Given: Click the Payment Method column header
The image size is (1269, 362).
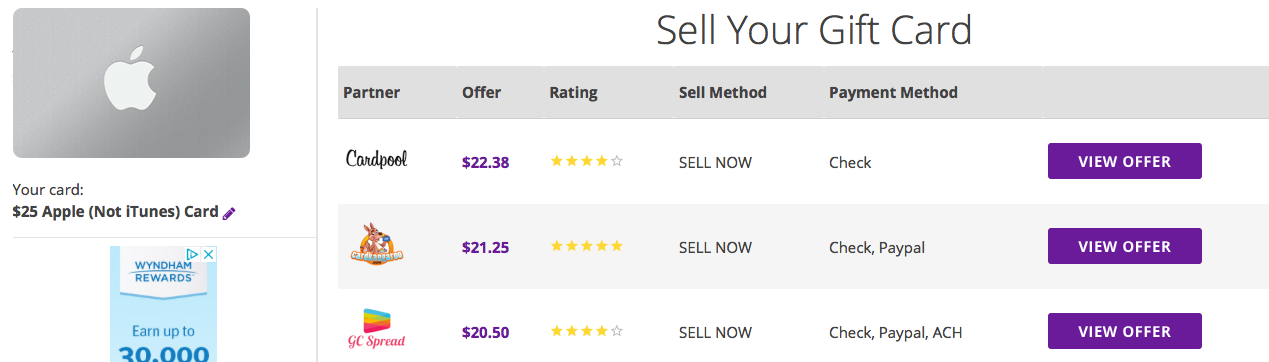Looking at the screenshot, I should click(x=893, y=92).
